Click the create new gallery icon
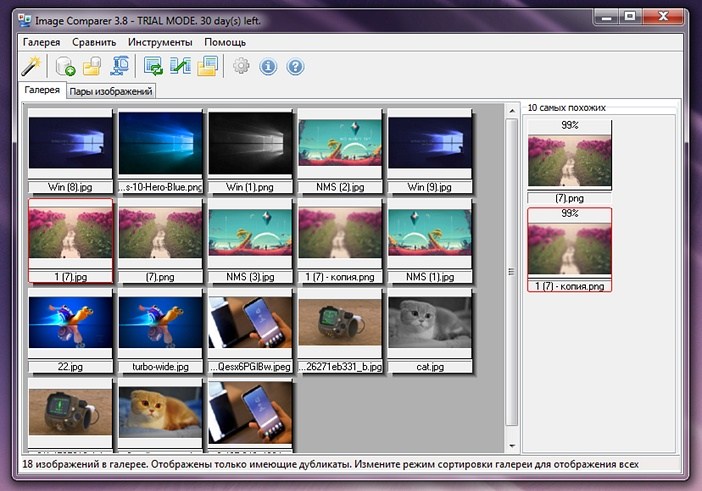Screen dimensions: 702x491 66,67
